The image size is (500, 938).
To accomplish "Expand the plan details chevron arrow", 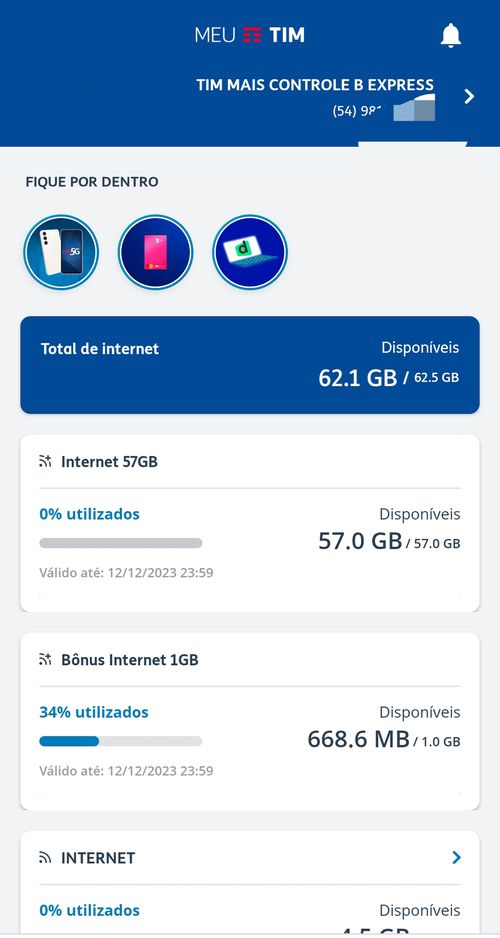I will coord(469,96).
